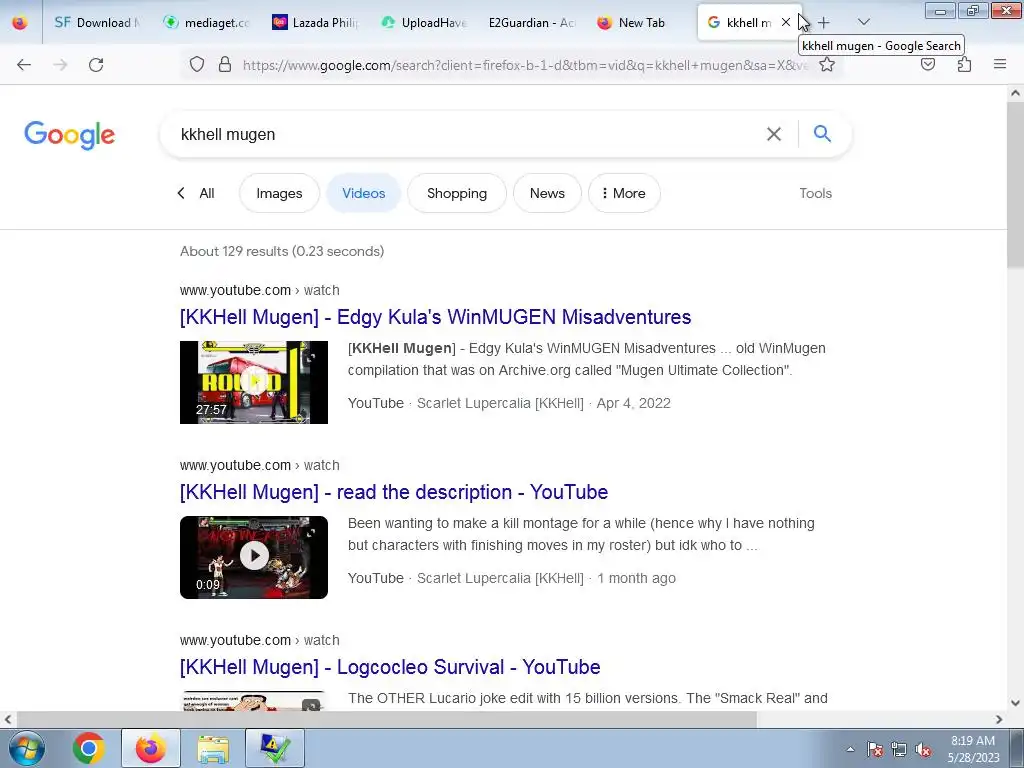Switch to the Download SourceForge tab
Image resolution: width=1024 pixels, height=768 pixels.
97,23
